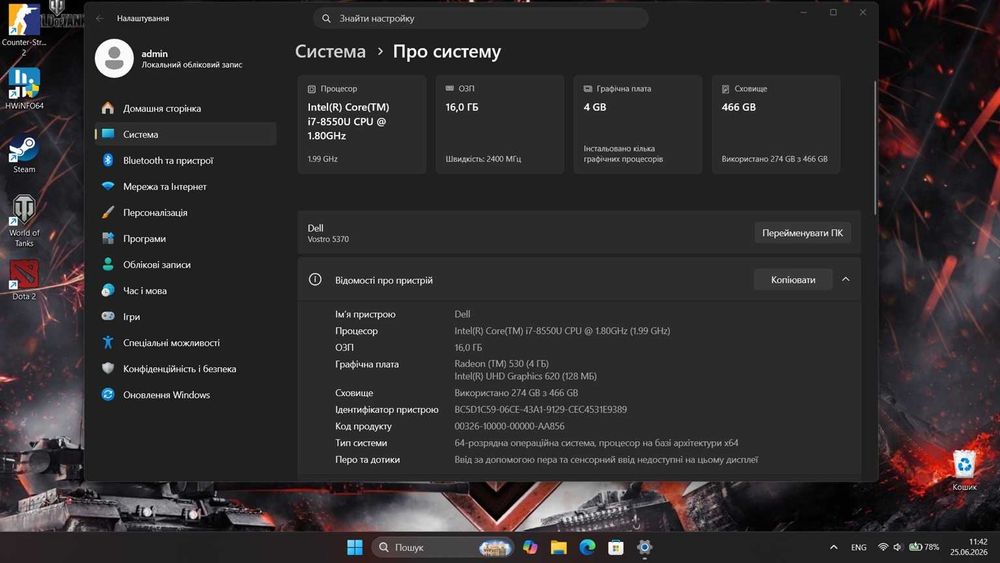Click the settings window scrollbar
The image size is (1000, 563).
coord(875,147)
